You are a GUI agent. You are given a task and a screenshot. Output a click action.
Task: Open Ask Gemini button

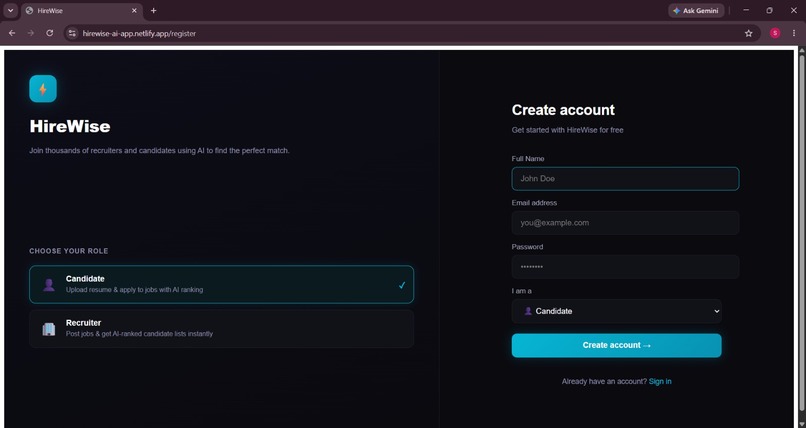(696, 10)
